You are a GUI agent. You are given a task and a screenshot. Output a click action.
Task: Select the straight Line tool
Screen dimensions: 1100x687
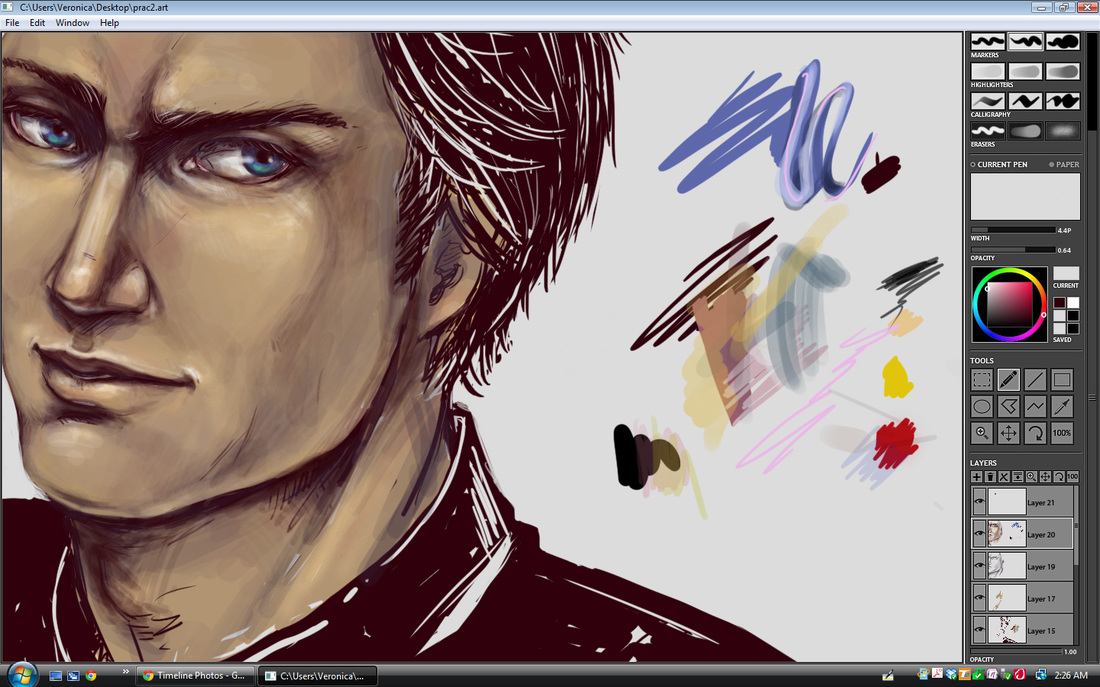click(x=1036, y=379)
